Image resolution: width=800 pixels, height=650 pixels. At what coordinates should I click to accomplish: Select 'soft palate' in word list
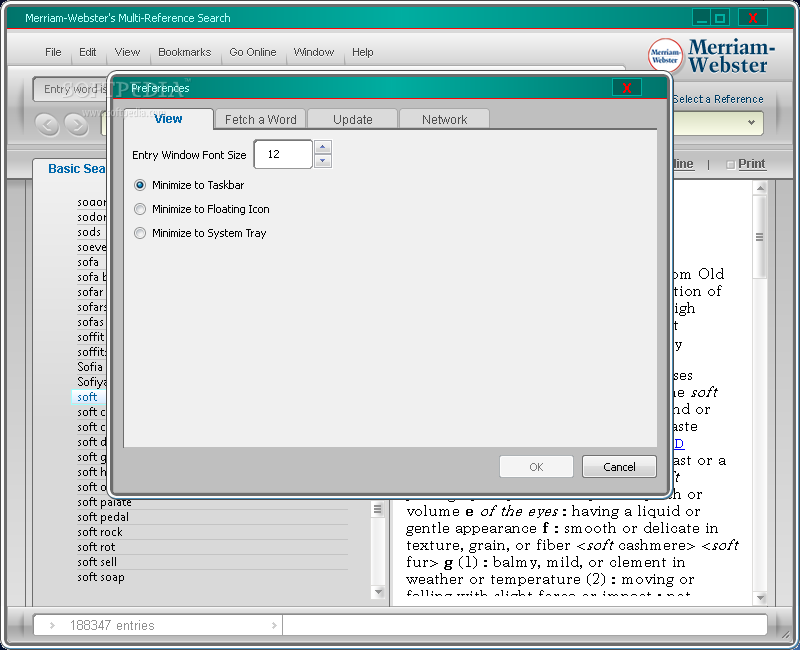pos(105,502)
